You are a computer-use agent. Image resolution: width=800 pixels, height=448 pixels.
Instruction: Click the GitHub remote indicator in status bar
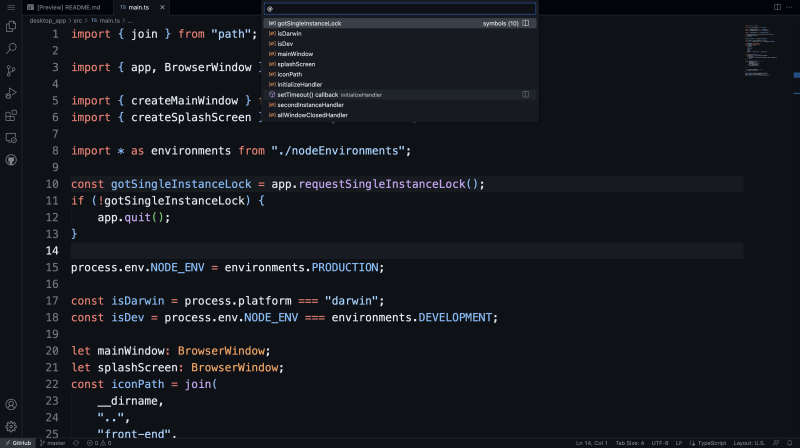pyautogui.click(x=18, y=443)
